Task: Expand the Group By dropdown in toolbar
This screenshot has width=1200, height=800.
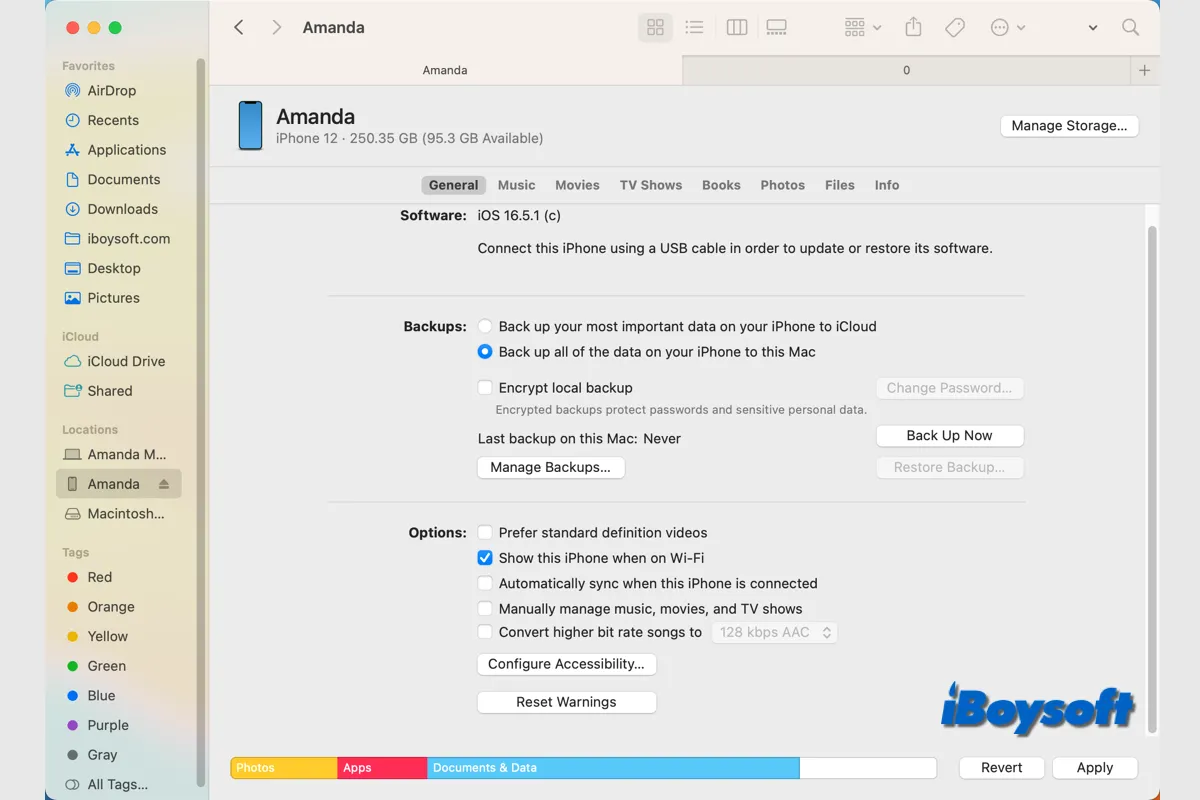Action: tap(862, 28)
